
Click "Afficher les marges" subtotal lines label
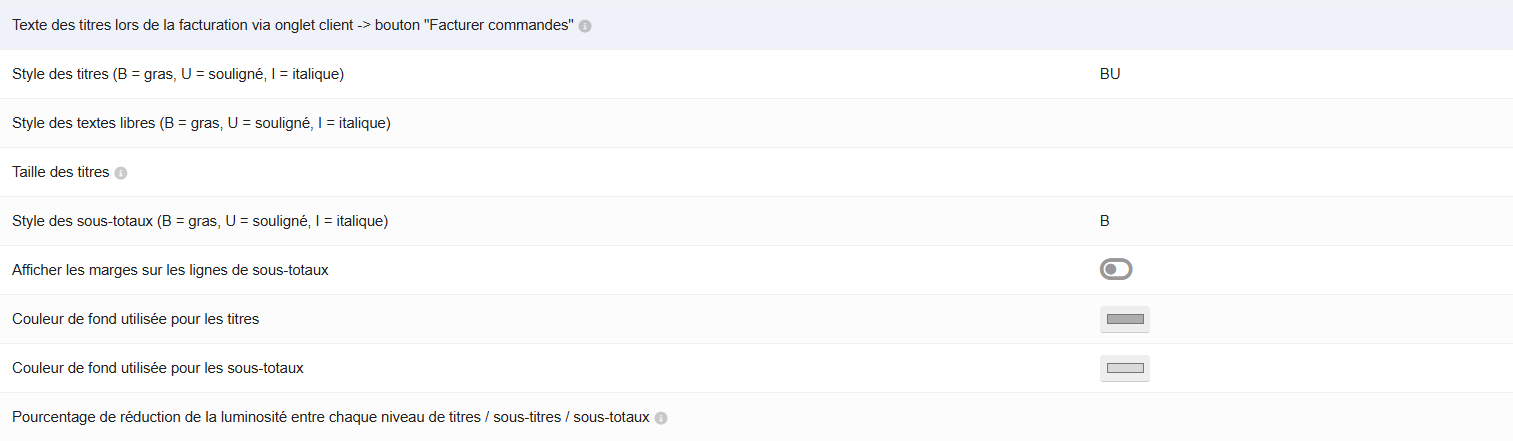(170, 270)
